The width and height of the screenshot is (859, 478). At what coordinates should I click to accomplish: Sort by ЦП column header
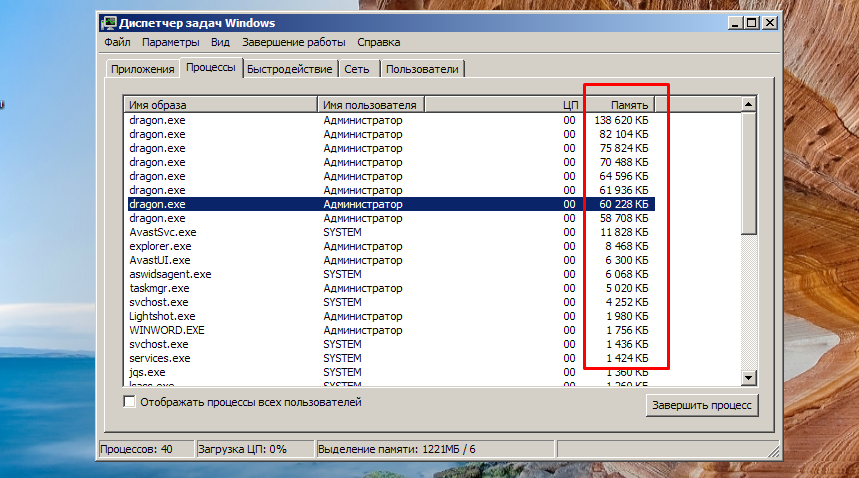click(503, 105)
